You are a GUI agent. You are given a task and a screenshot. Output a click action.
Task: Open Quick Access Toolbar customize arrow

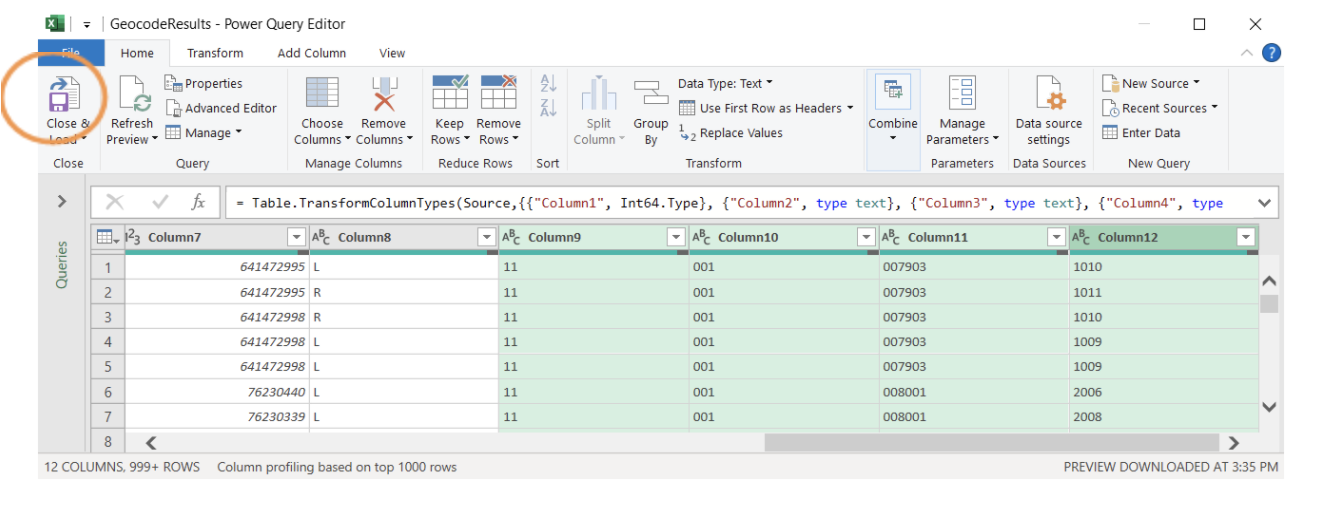click(87, 24)
